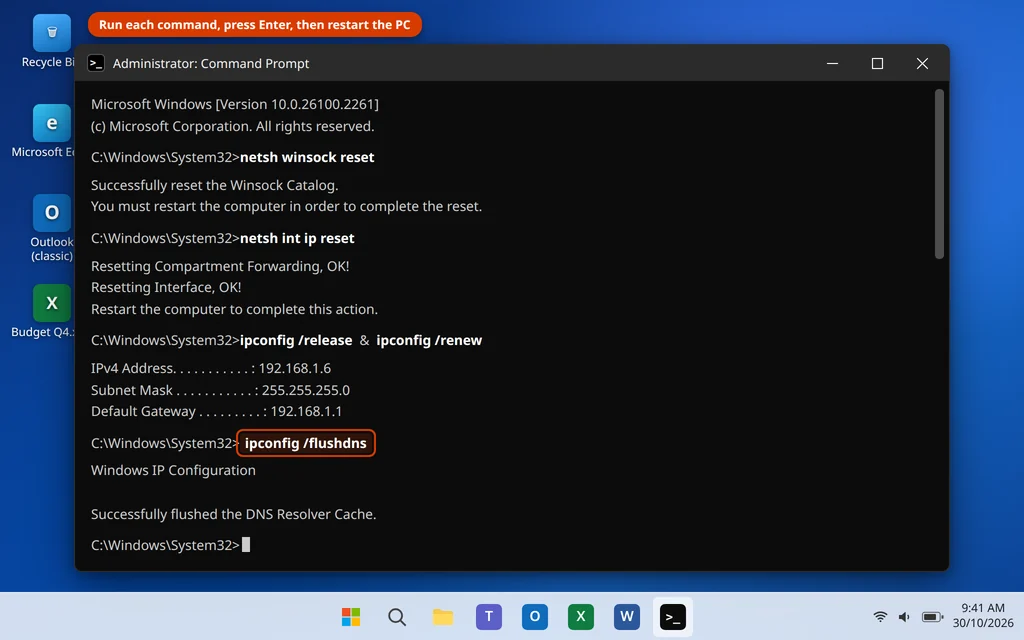
Task: Click the 'ipconfig /flushdns' command text
Action: coord(306,443)
